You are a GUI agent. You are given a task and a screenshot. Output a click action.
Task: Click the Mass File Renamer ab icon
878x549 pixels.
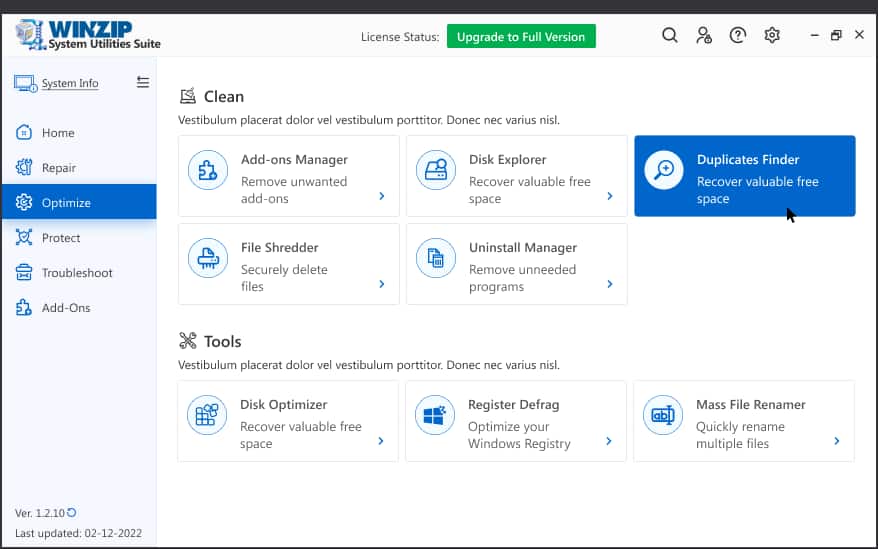pyautogui.click(x=662, y=415)
